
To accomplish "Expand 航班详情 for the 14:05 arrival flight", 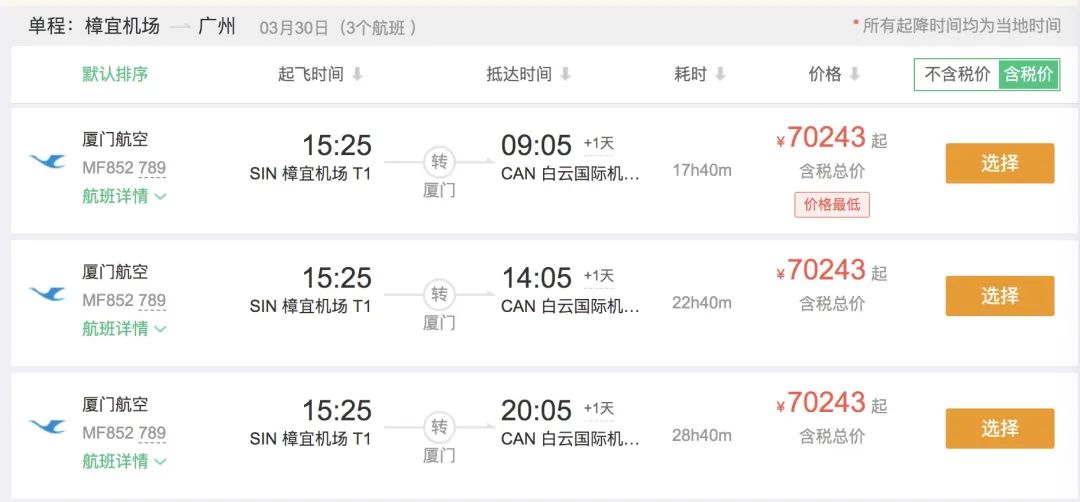I will click(124, 329).
